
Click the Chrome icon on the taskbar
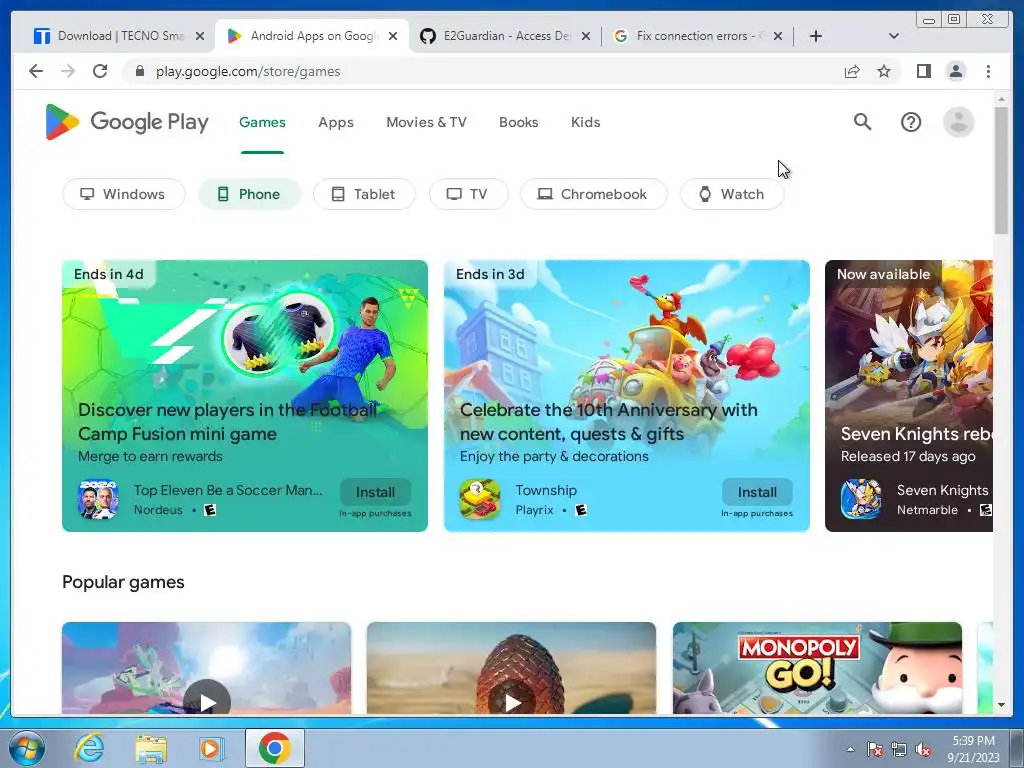pyautogui.click(x=274, y=748)
